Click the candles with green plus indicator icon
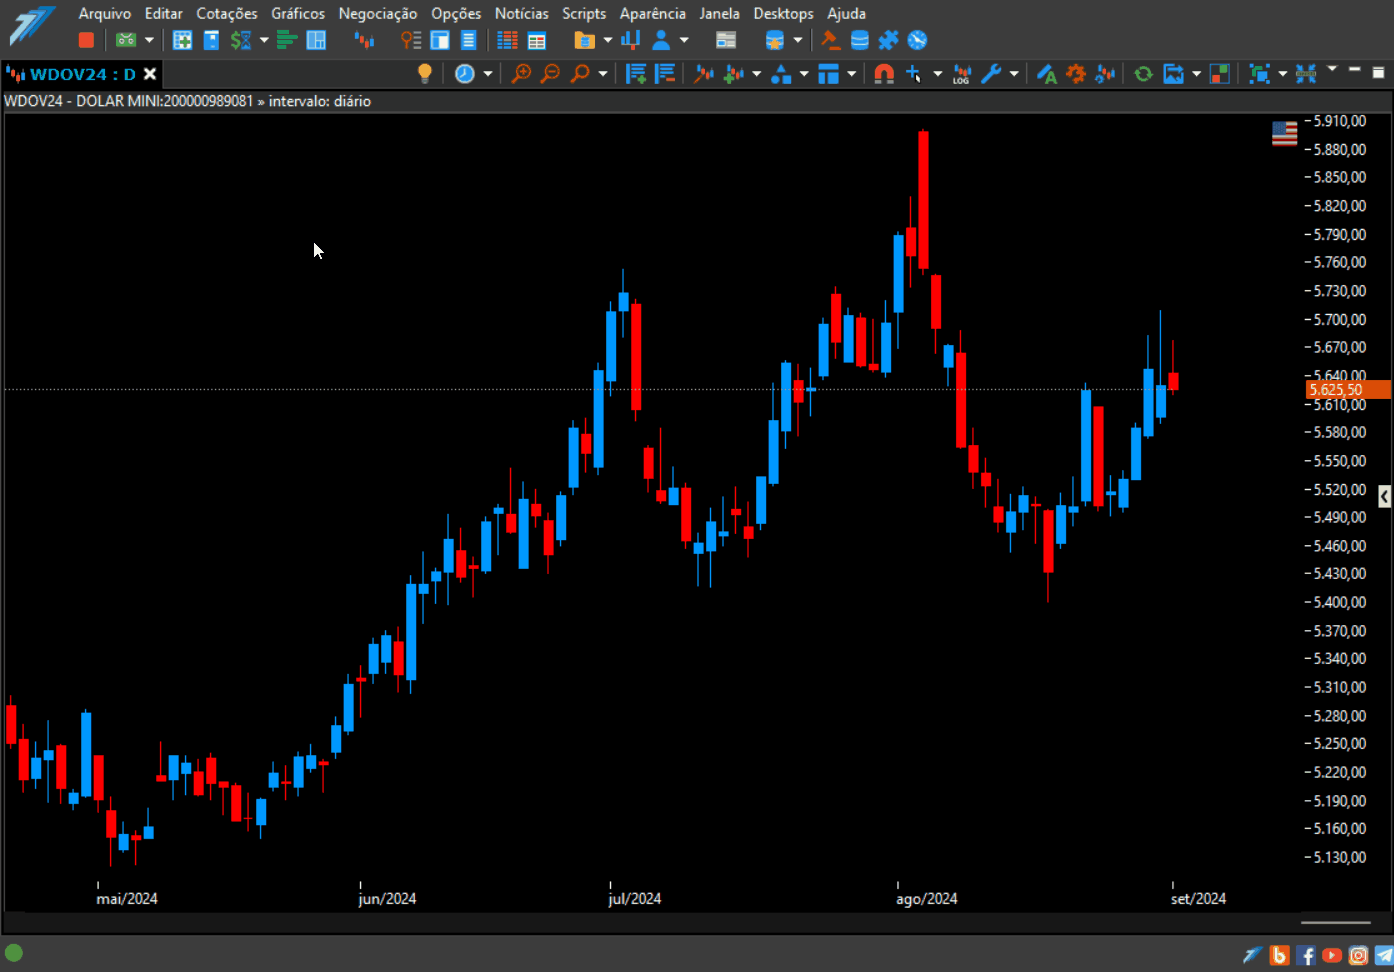The width and height of the screenshot is (1394, 972). [x=734, y=73]
